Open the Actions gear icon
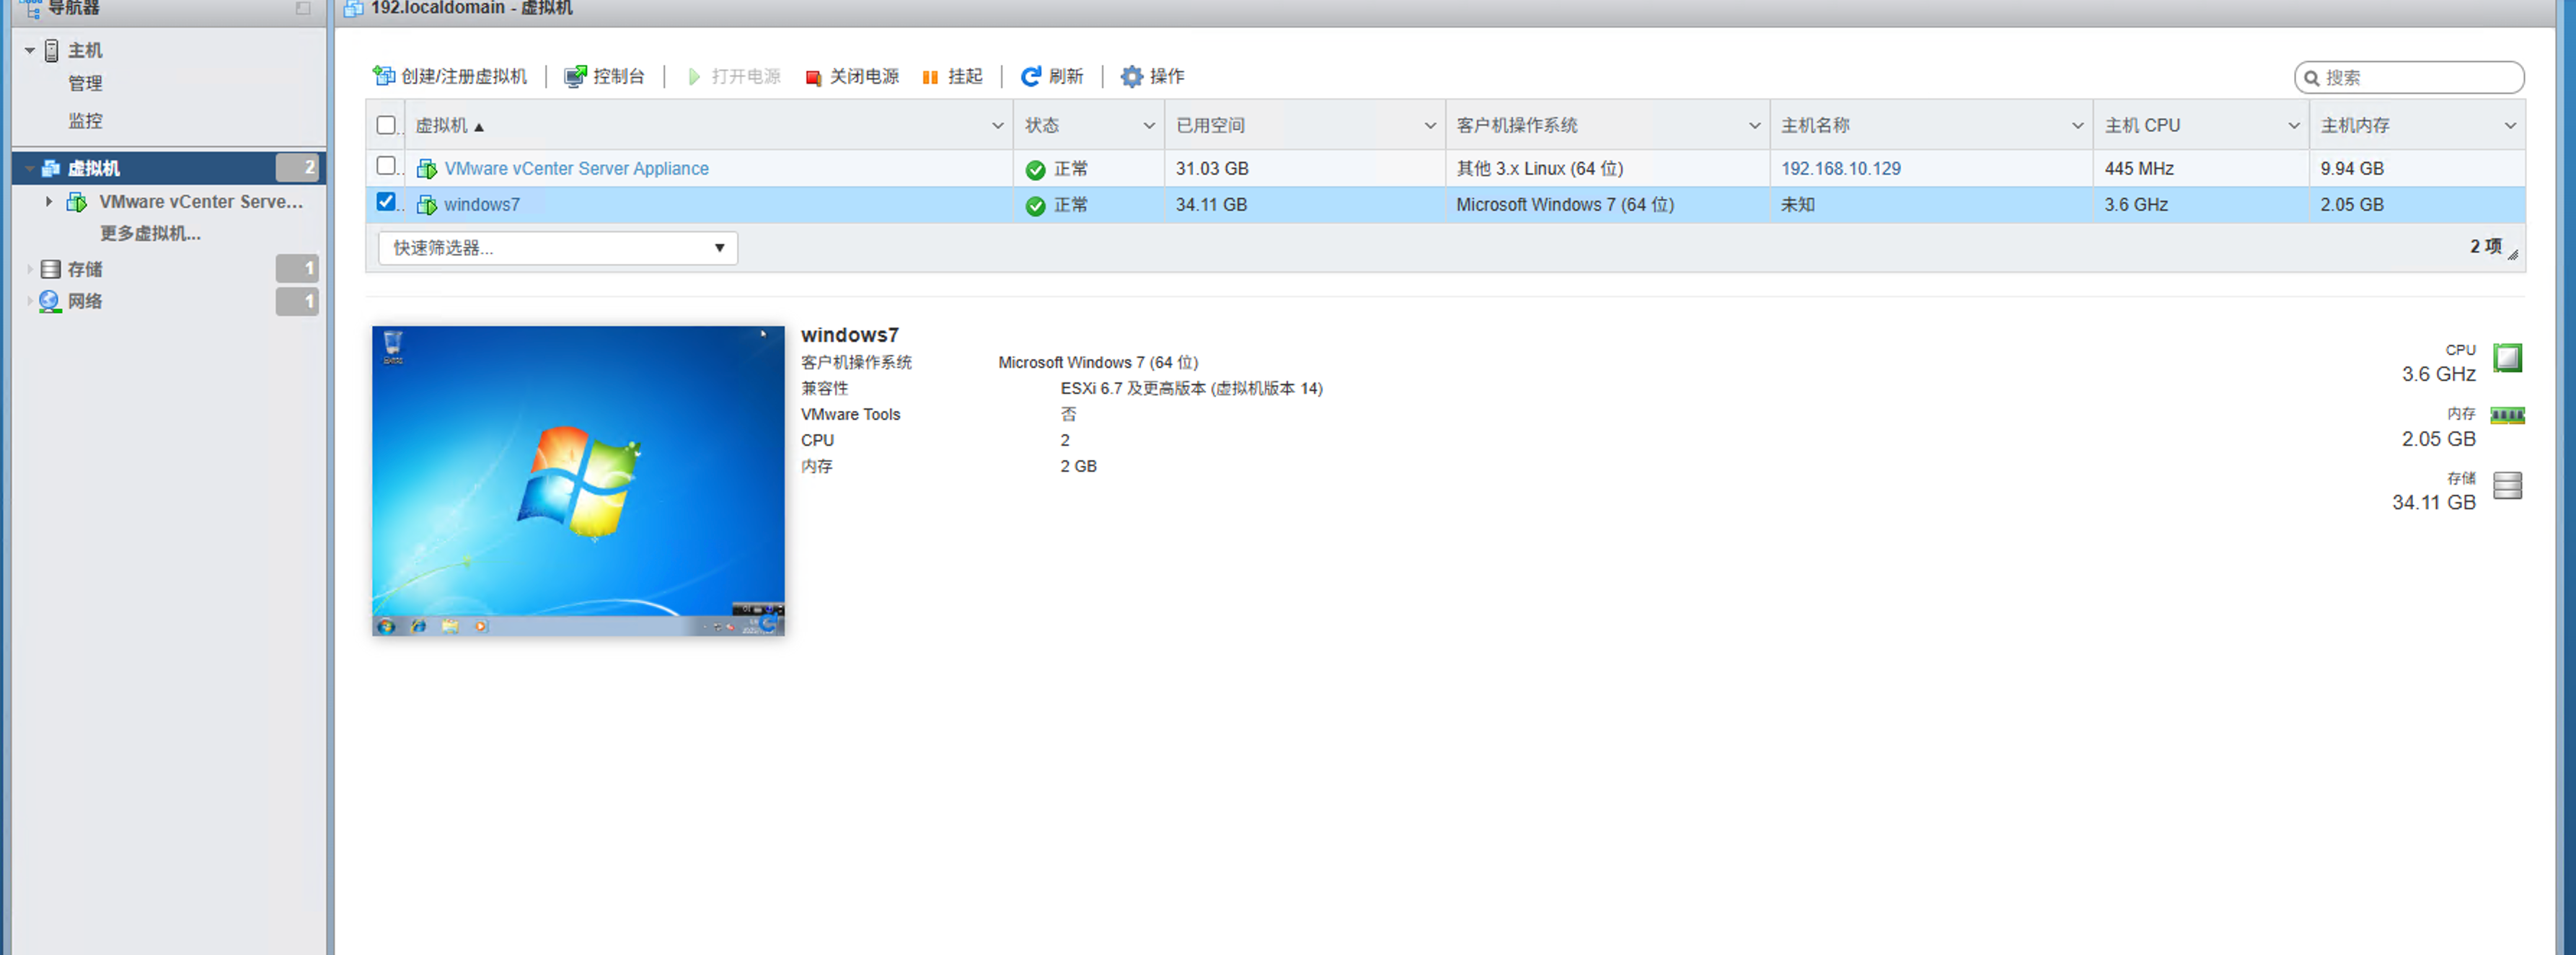Screen dimensions: 2576x955 (x=1131, y=76)
